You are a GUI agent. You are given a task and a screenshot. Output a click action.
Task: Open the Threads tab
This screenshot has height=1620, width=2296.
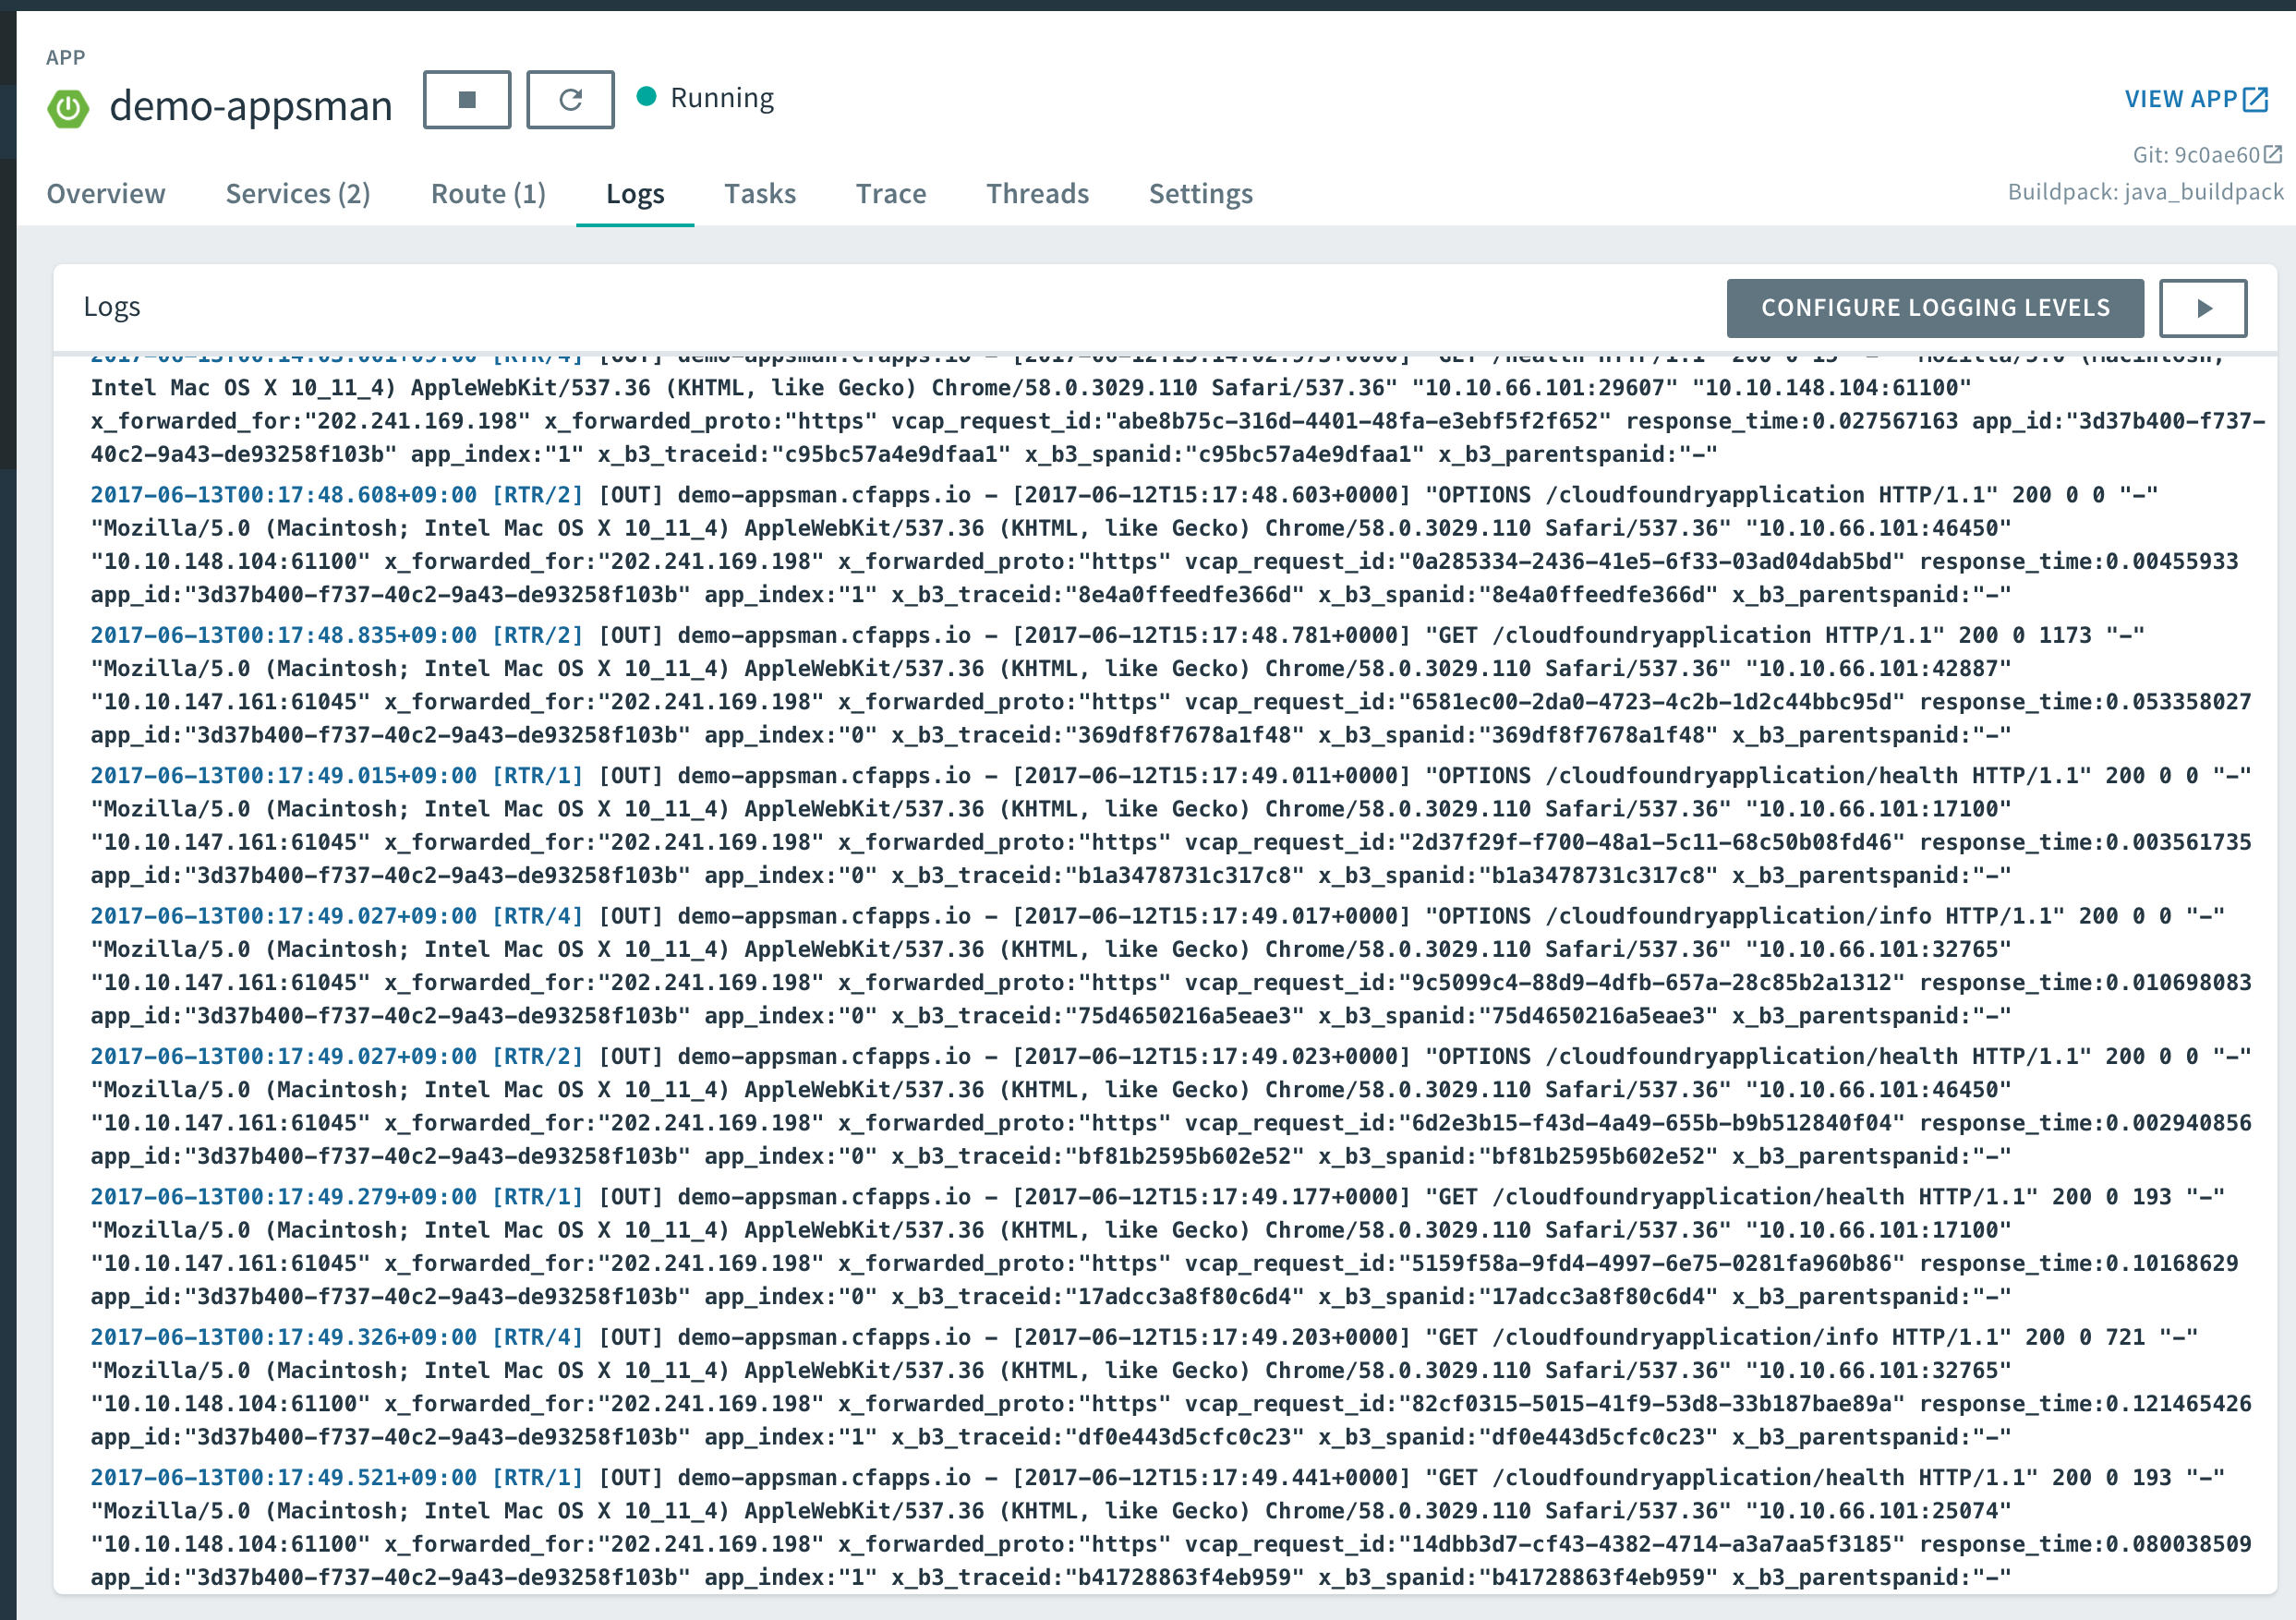pos(1037,193)
